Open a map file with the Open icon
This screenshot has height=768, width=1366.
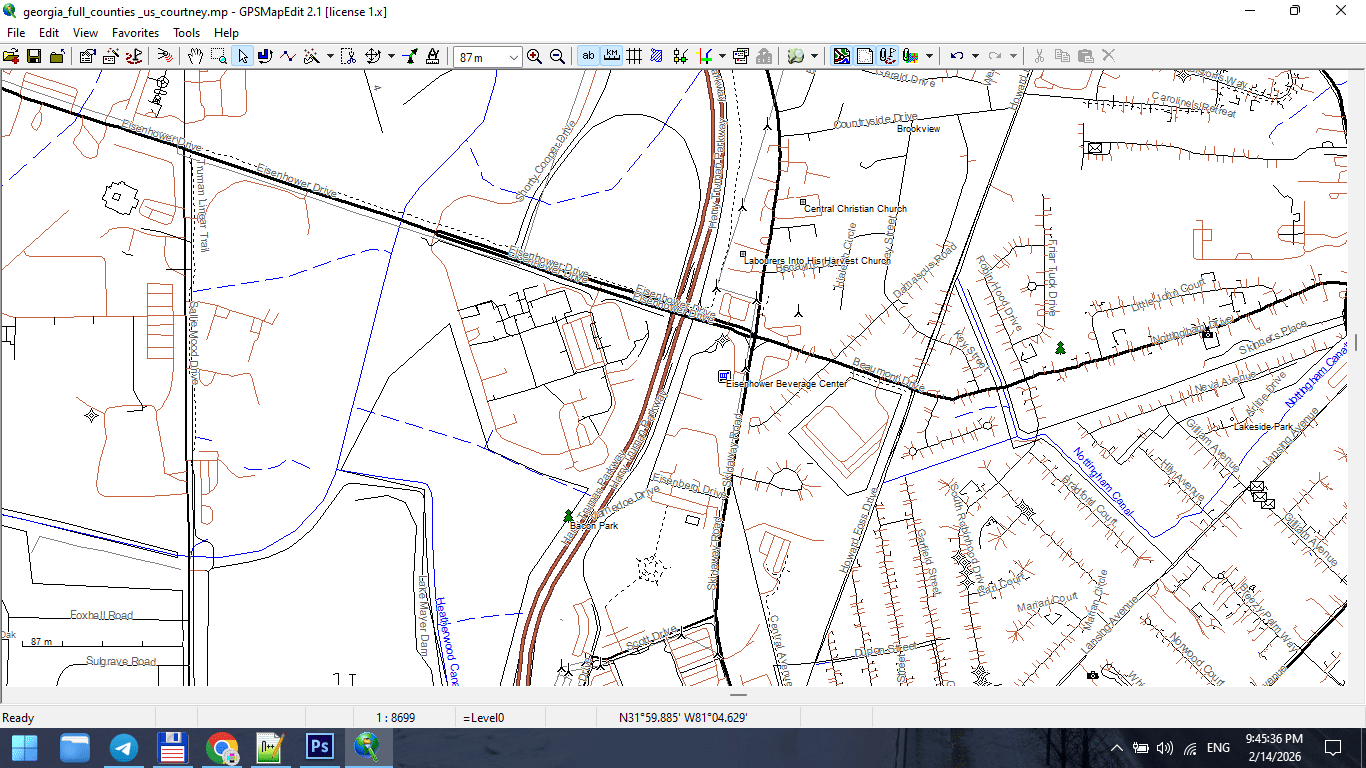pyautogui.click(x=13, y=56)
